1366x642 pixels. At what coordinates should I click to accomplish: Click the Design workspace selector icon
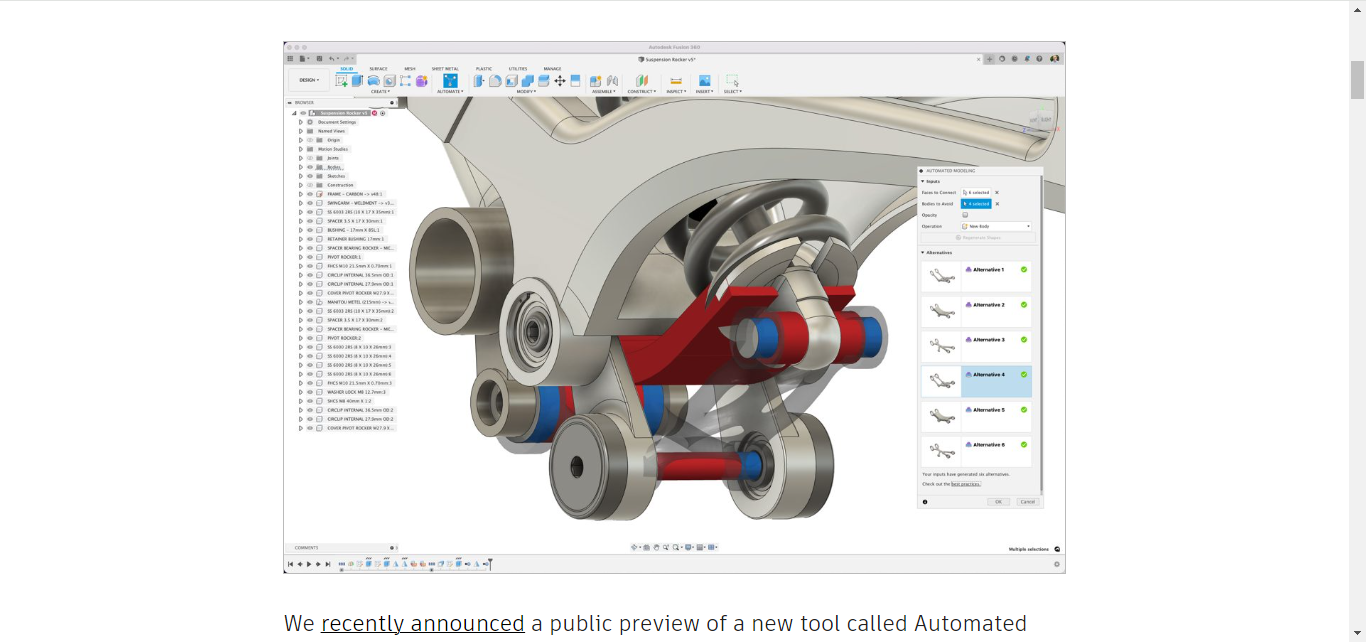(x=307, y=79)
